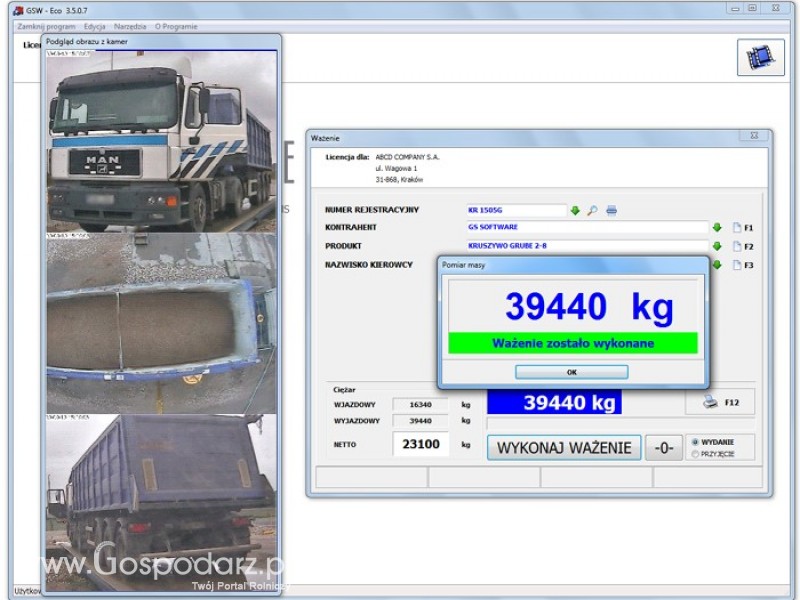Click the front truck camera image
Screen dimensions: 800x600
pyautogui.click(x=162, y=142)
